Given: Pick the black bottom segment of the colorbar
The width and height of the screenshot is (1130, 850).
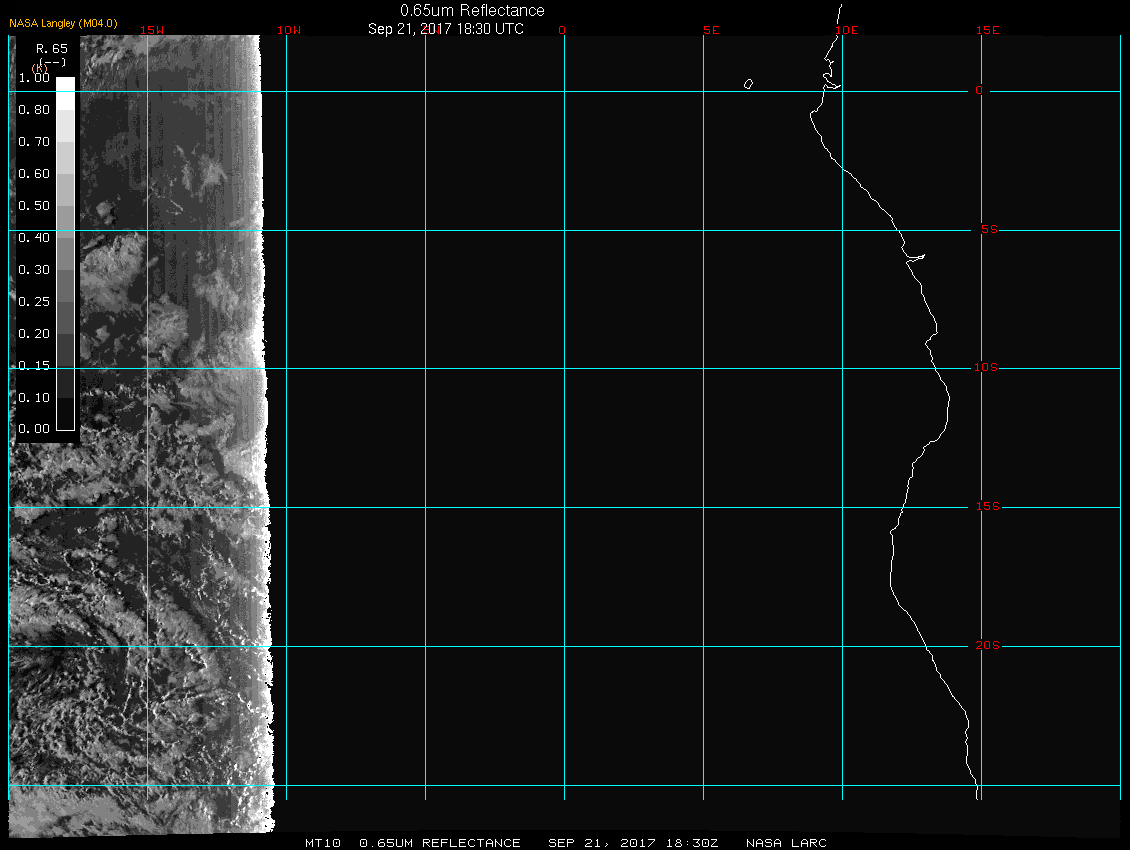Looking at the screenshot, I should click(66, 415).
